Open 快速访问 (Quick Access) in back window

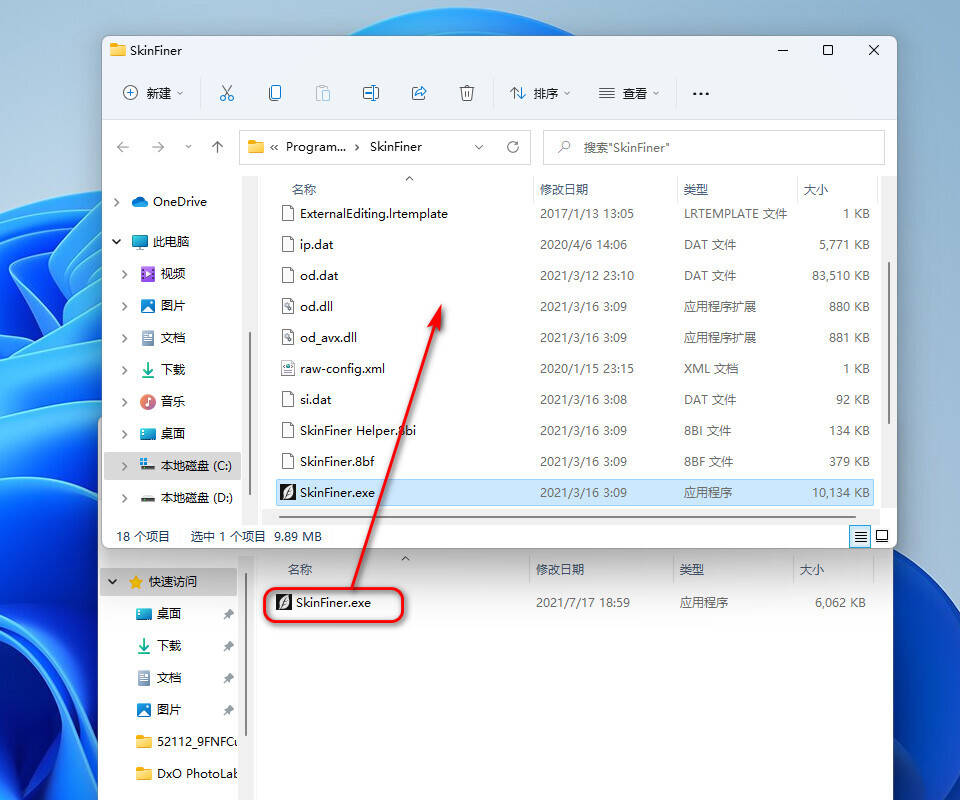pos(172,582)
